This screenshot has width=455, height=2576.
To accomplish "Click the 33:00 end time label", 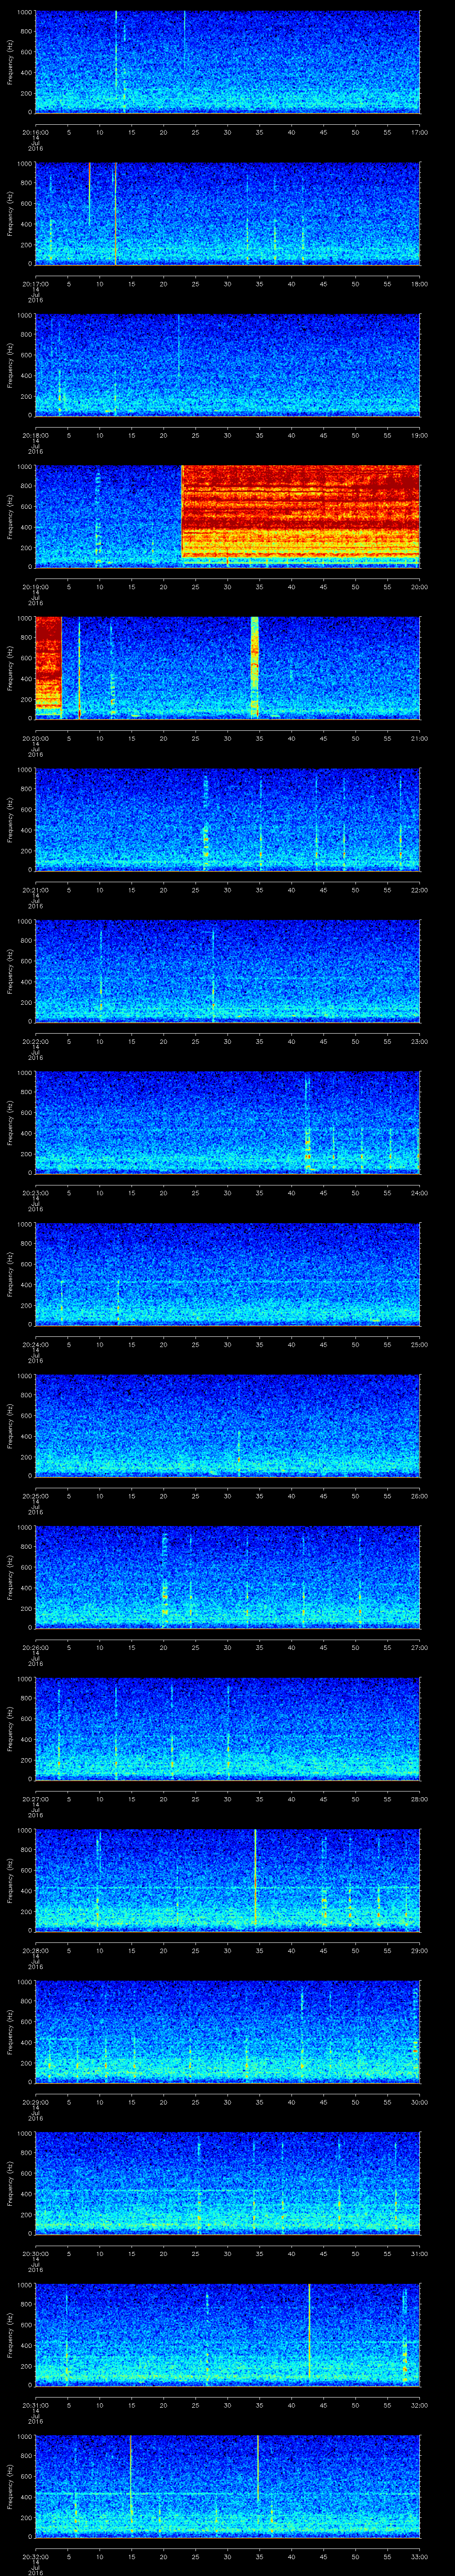I will 420,2555.
